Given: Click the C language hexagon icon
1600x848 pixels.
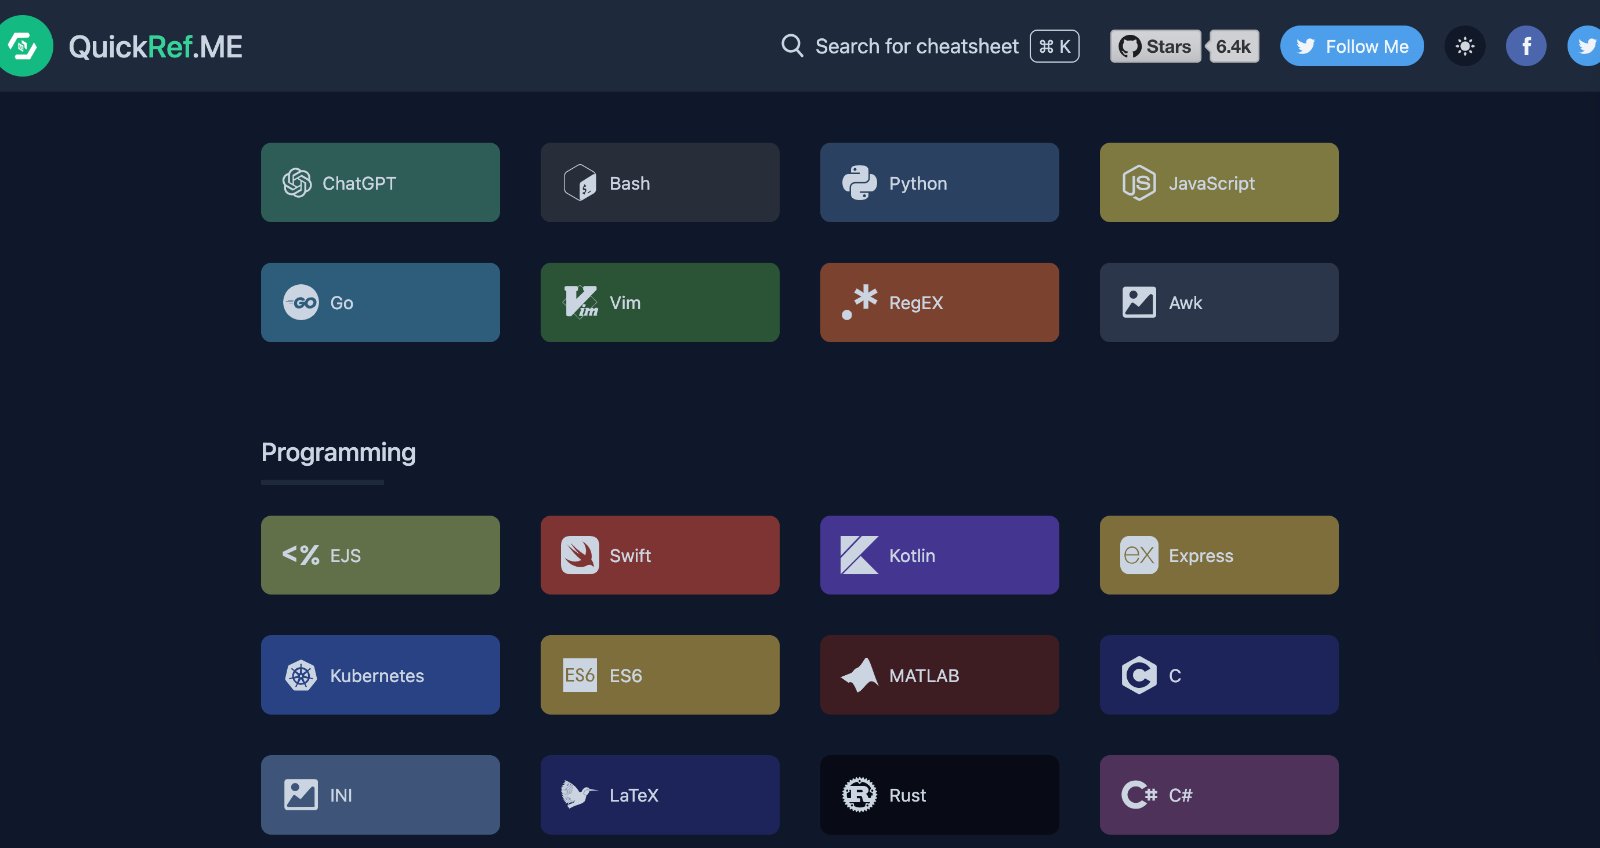Looking at the screenshot, I should (x=1139, y=675).
